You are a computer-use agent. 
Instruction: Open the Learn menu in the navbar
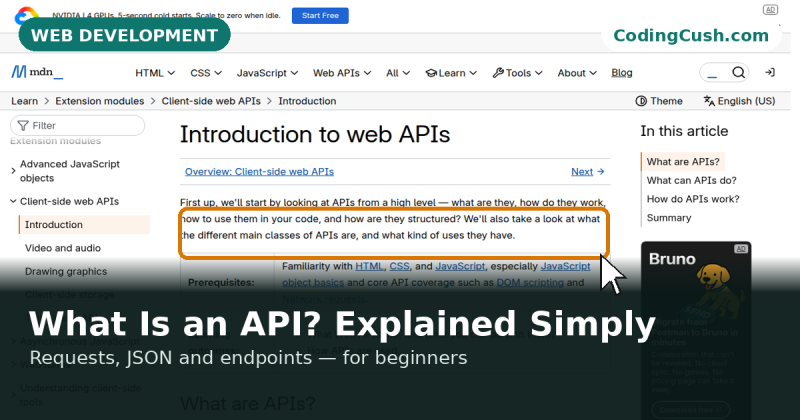click(451, 73)
